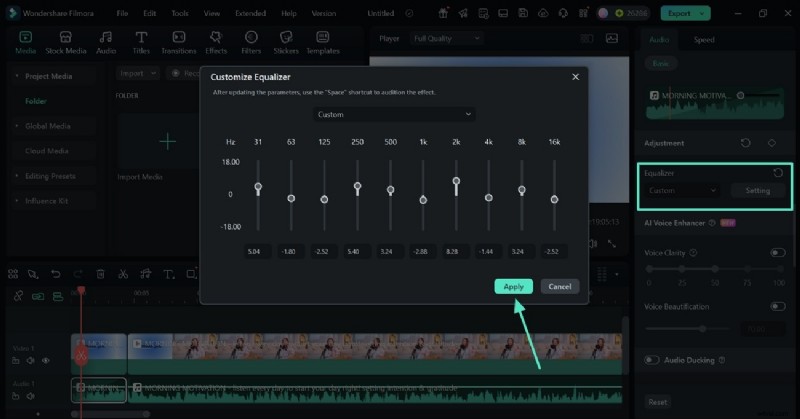
Task: Toggle the Voice Beautification switch
Action: [x=778, y=306]
